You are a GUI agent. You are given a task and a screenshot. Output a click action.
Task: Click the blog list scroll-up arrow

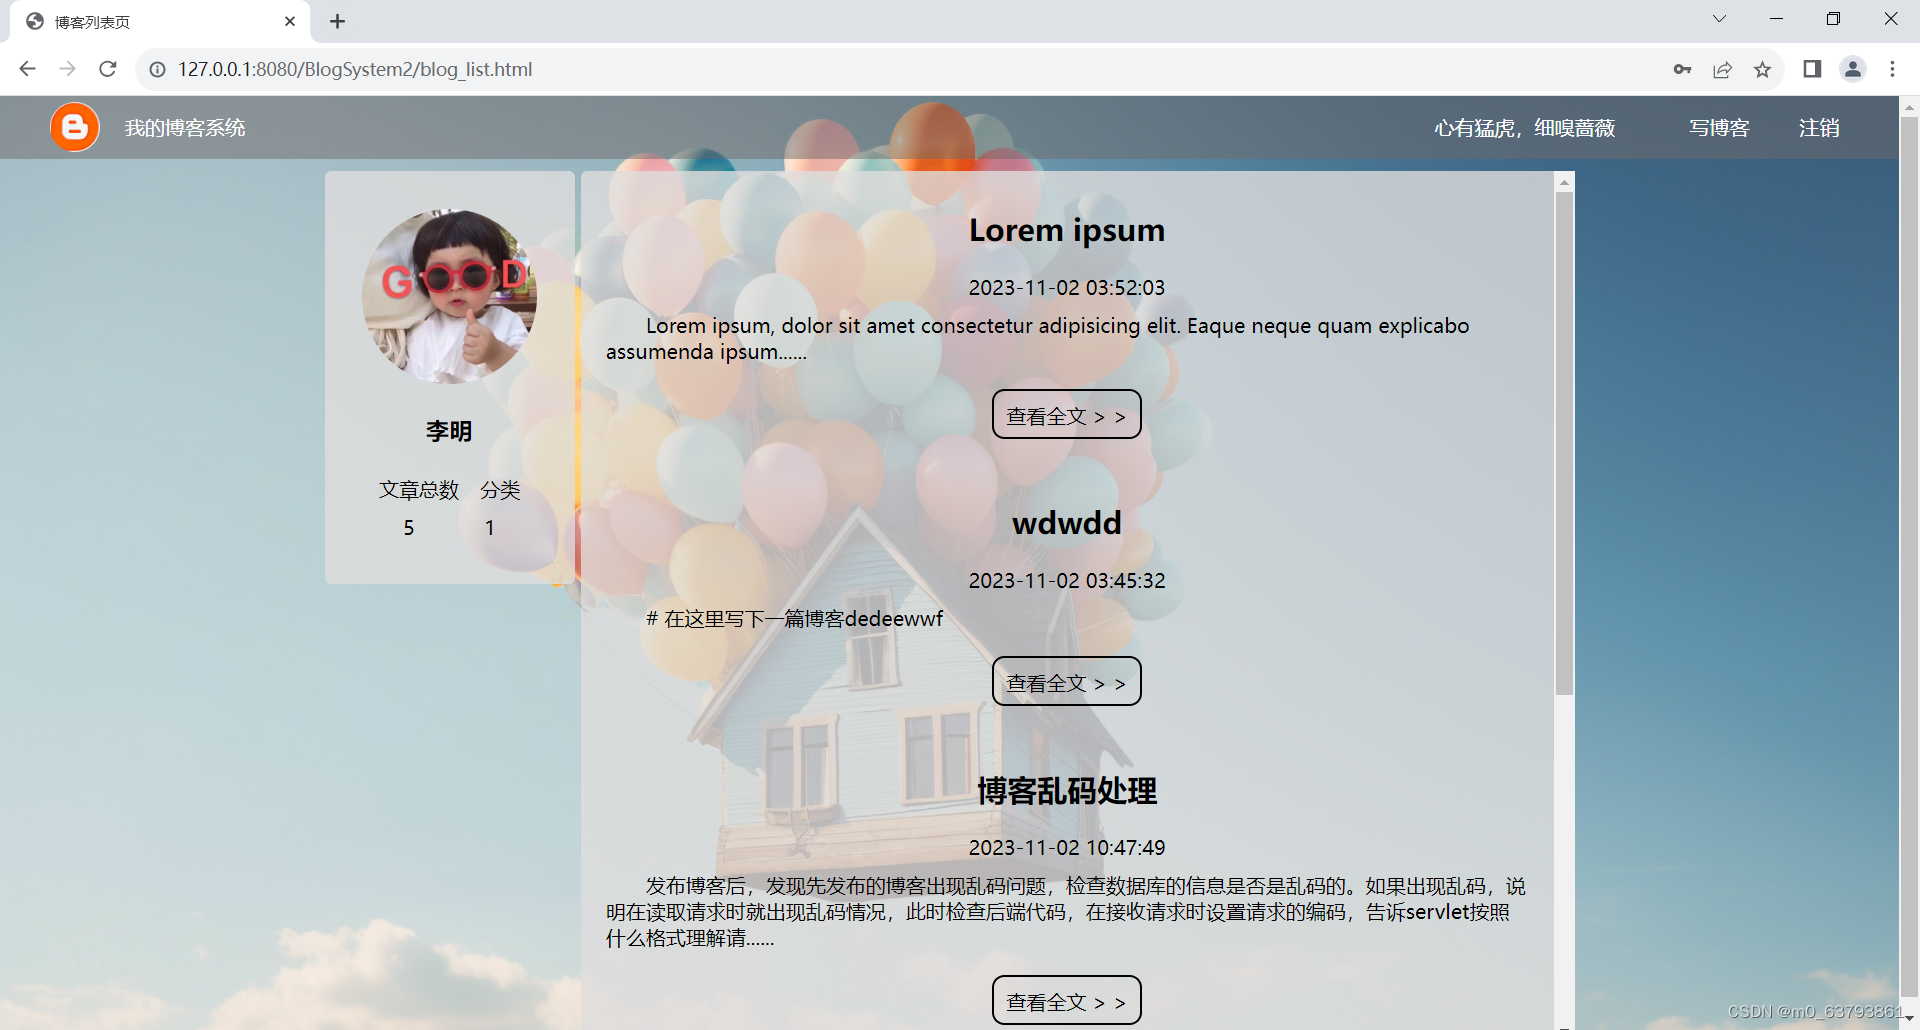pyautogui.click(x=1564, y=182)
